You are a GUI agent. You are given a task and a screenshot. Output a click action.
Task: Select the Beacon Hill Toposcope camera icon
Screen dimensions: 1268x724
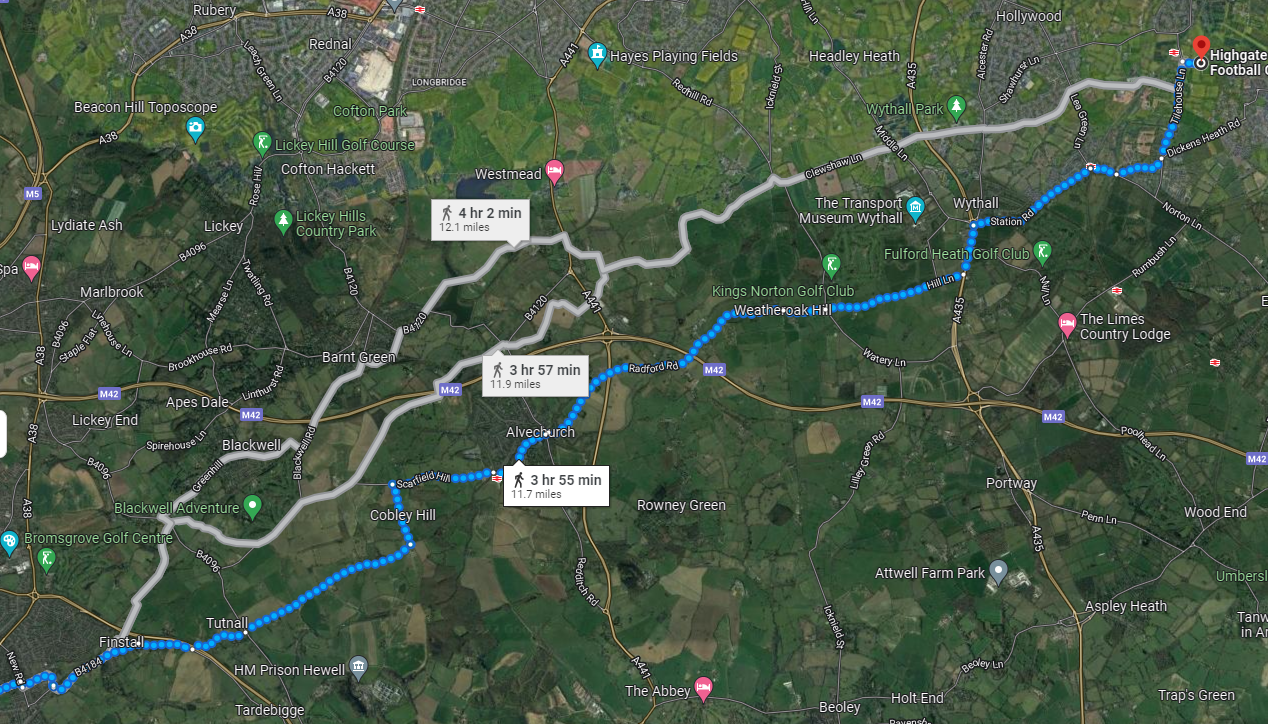point(195,127)
